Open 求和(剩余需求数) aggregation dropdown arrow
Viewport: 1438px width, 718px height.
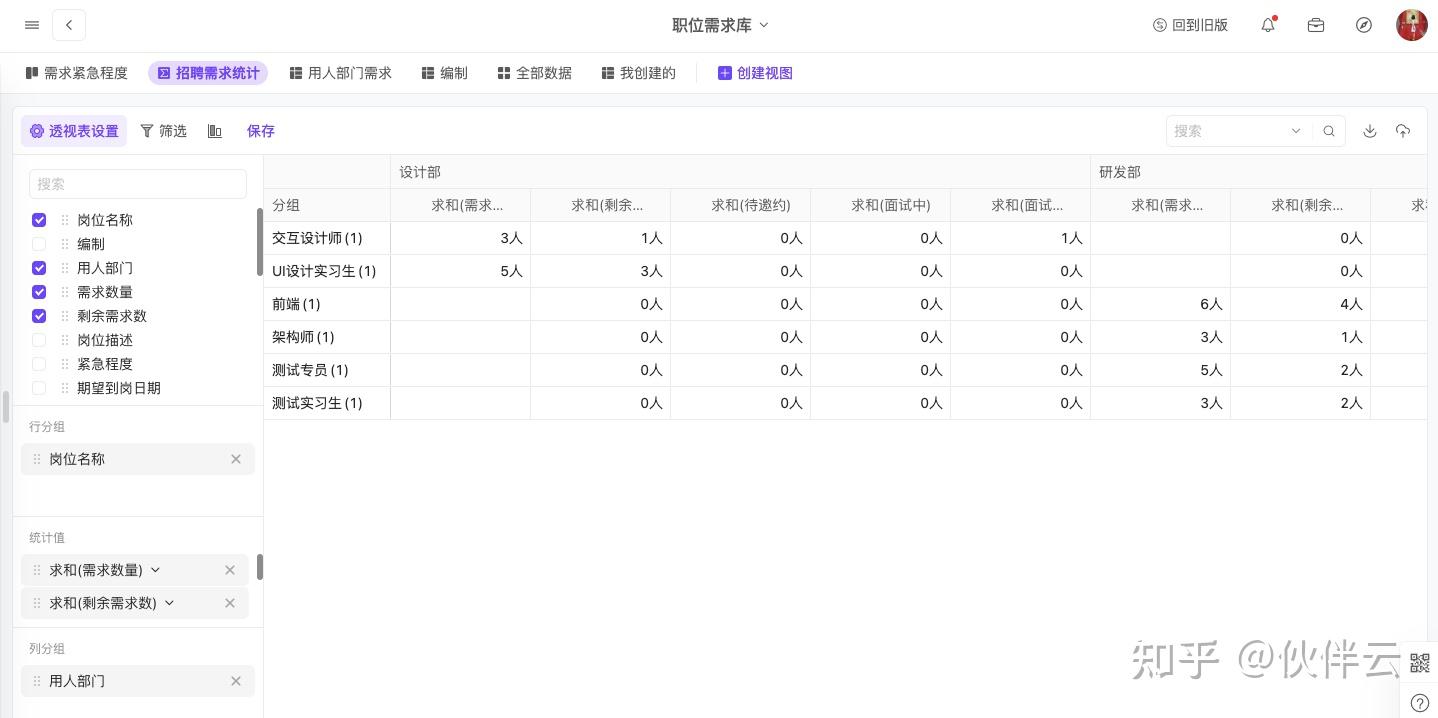pyautogui.click(x=169, y=603)
